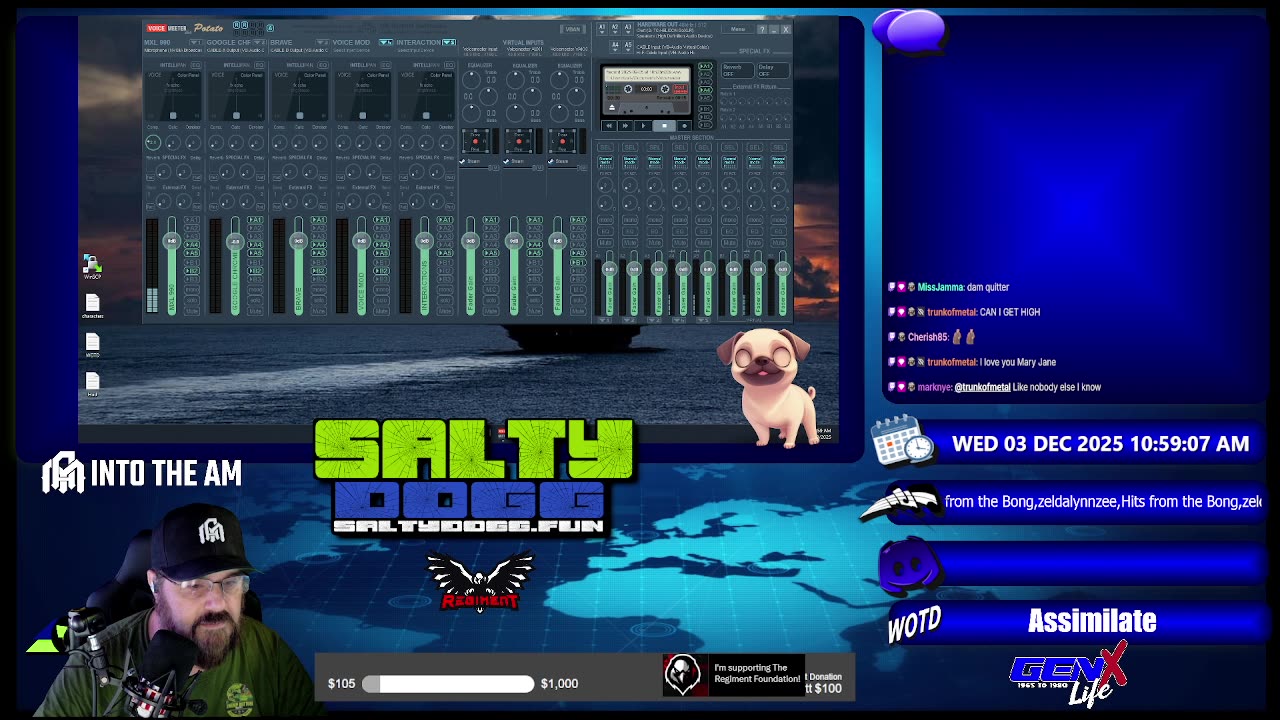Mute the MXL 990 strip

192,311
